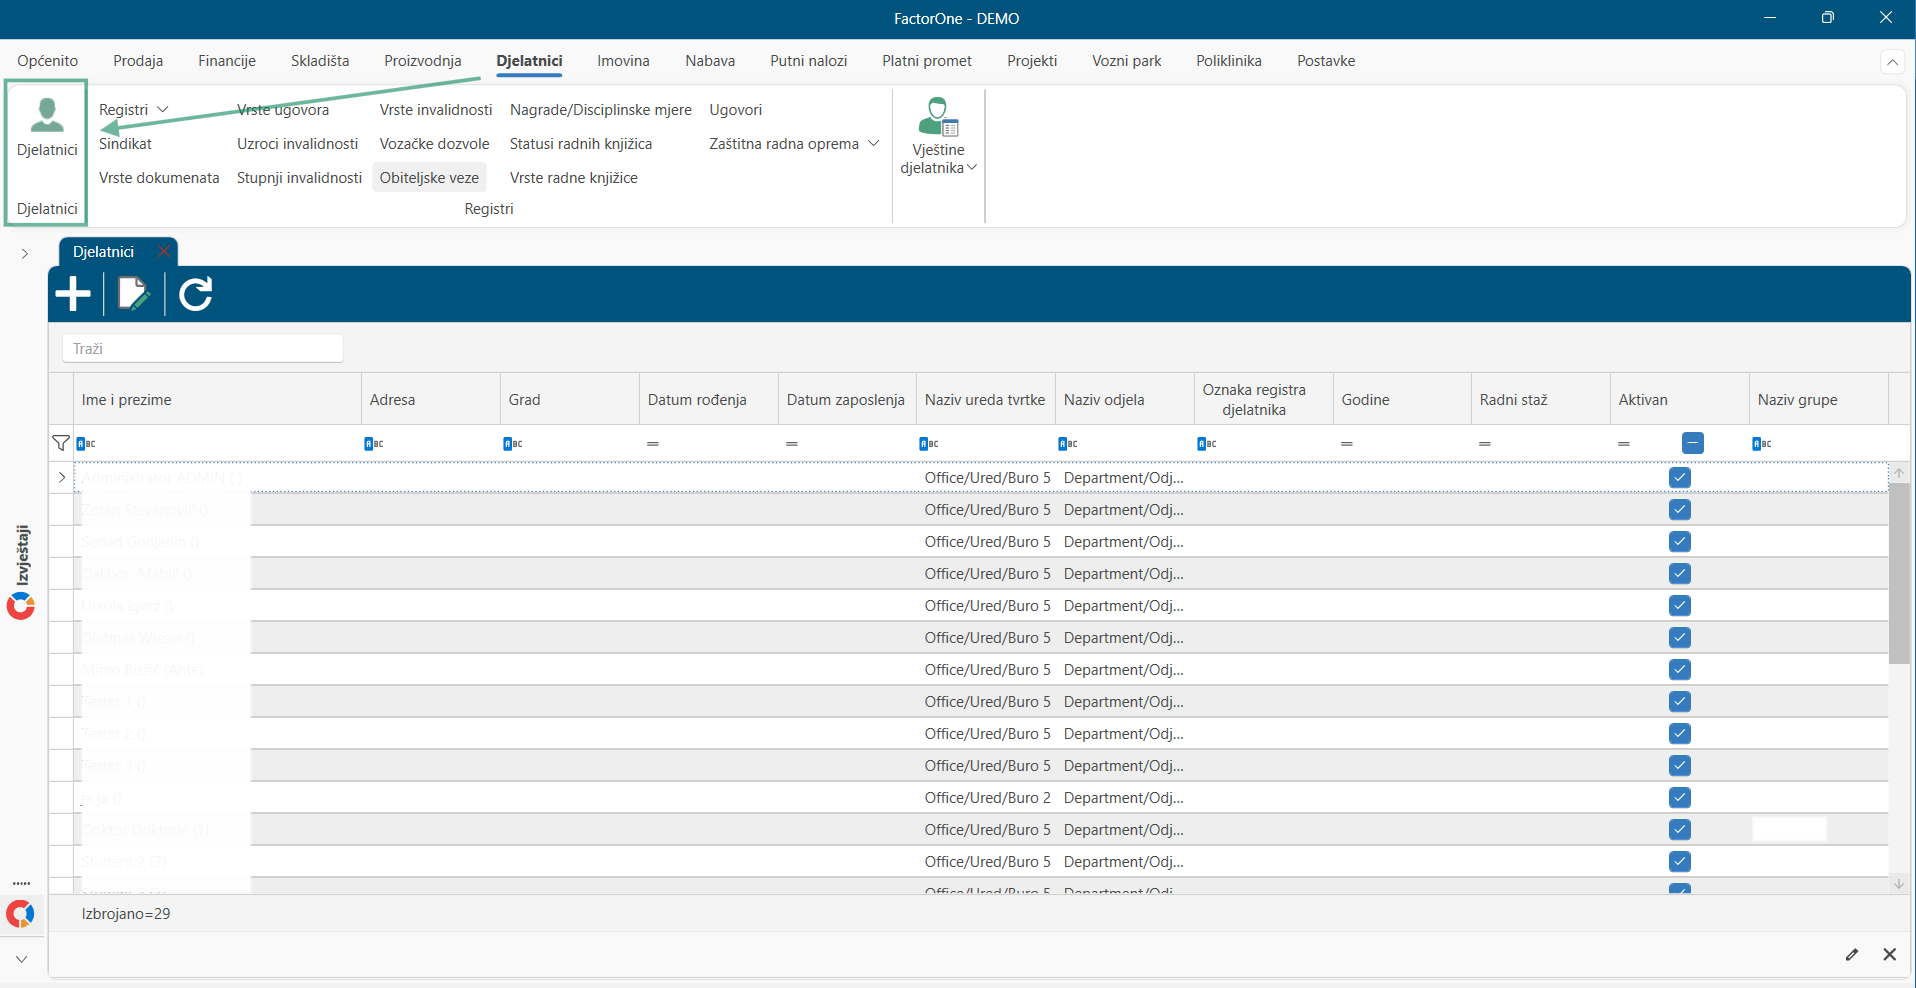1916x988 pixels.
Task: Toggle Aktivan checkbox in second grid row
Action: [x=1680, y=510]
